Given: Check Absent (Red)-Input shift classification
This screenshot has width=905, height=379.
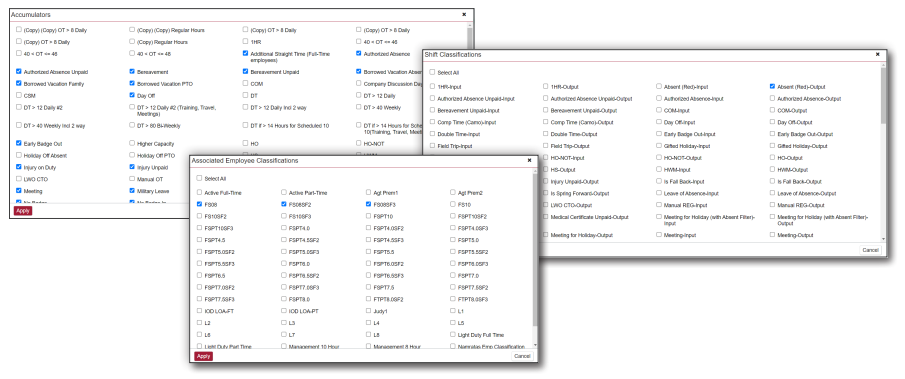Looking at the screenshot, I should (x=659, y=87).
